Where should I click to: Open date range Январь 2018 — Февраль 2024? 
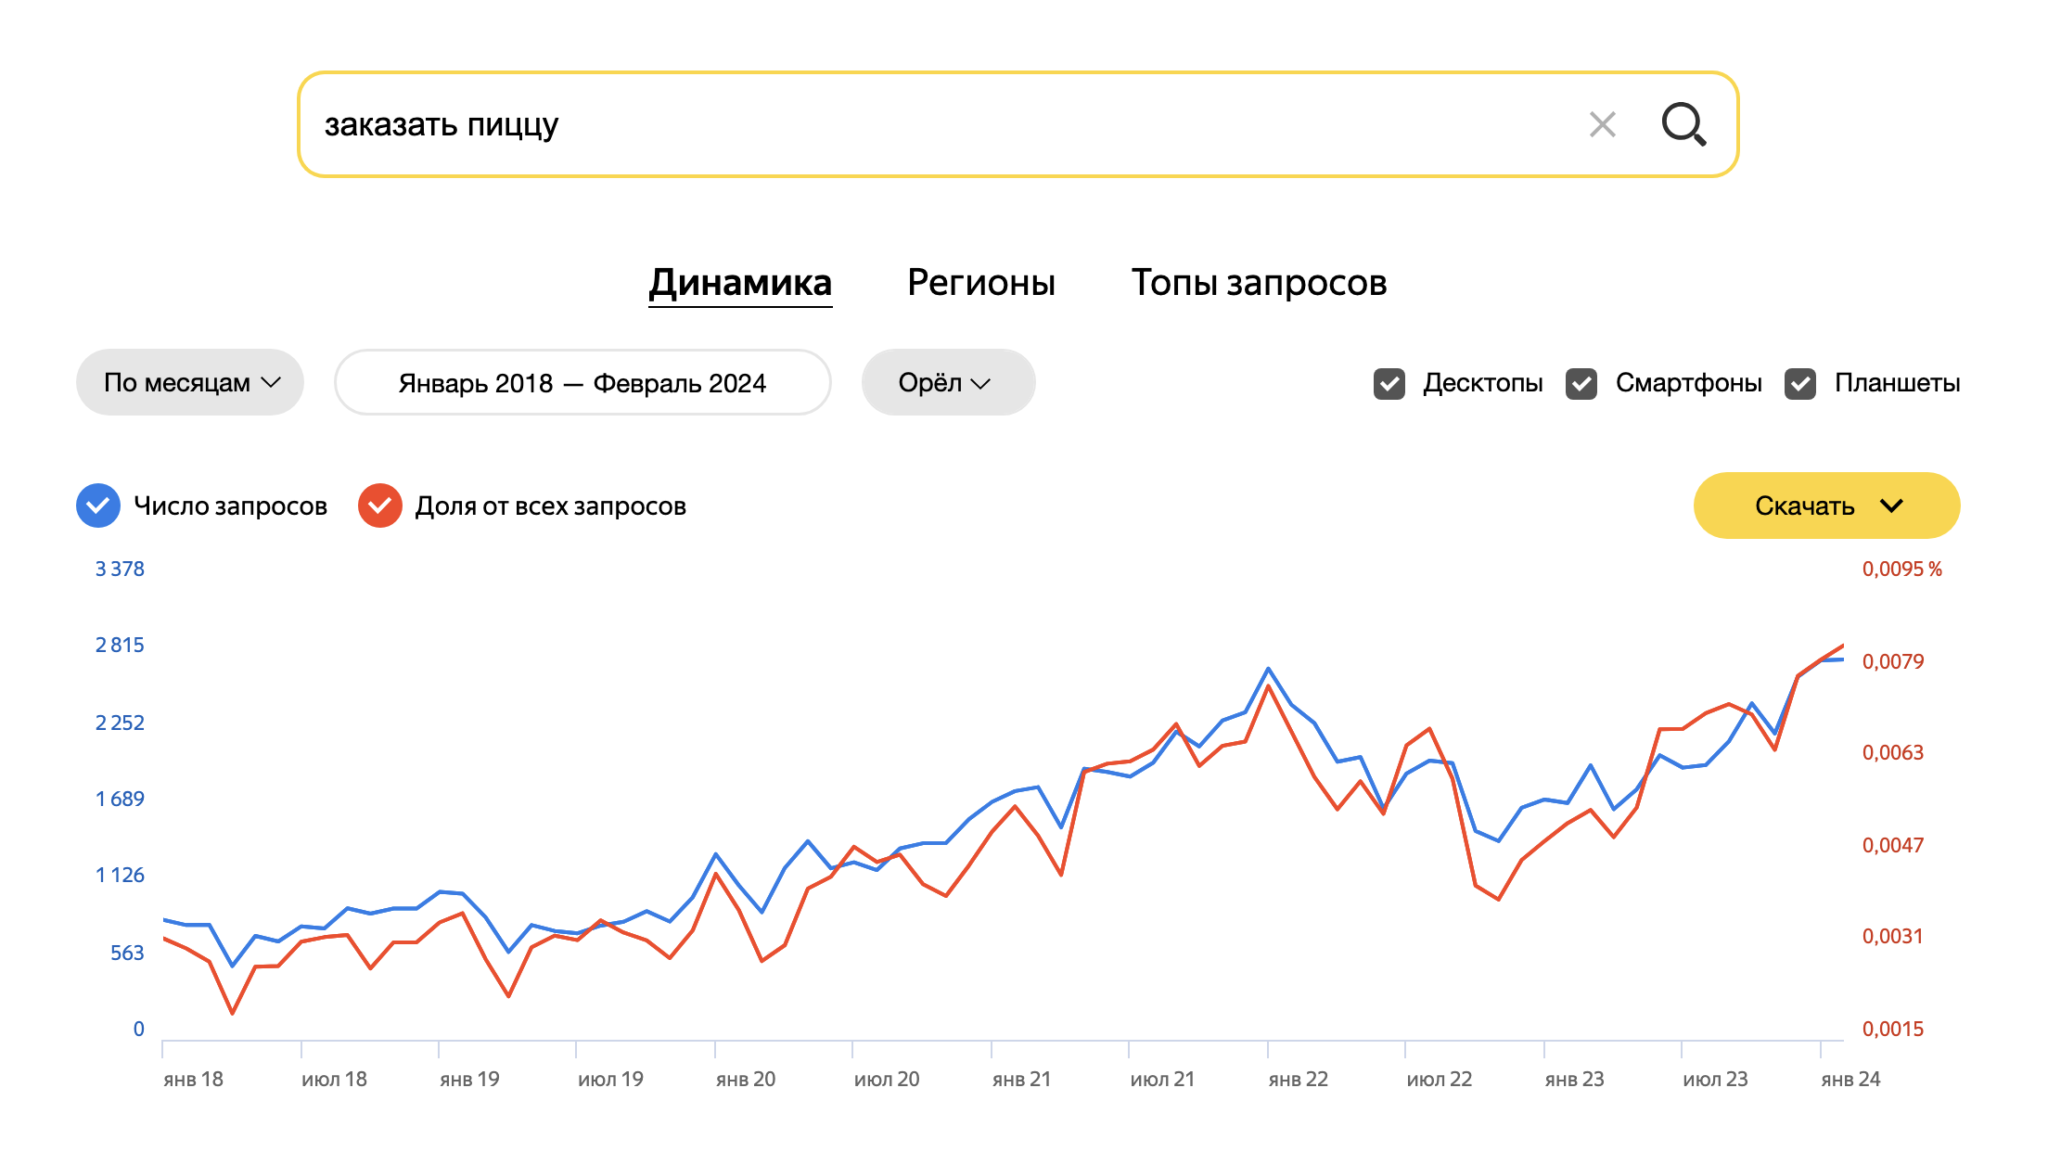582,383
